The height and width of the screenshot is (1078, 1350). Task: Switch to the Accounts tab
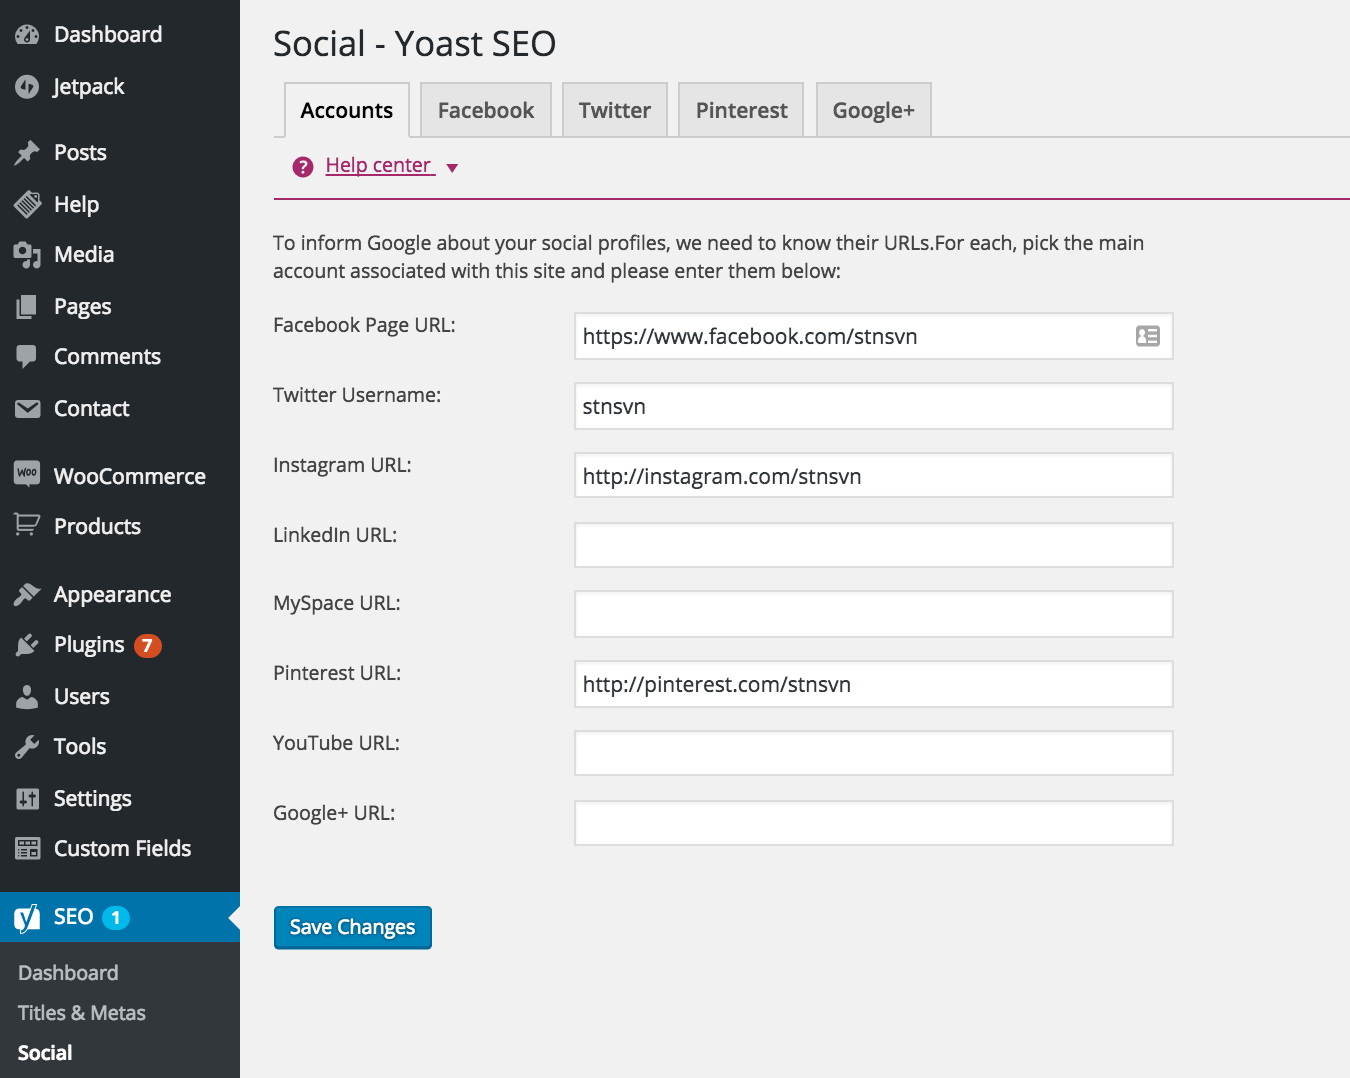[x=346, y=110]
